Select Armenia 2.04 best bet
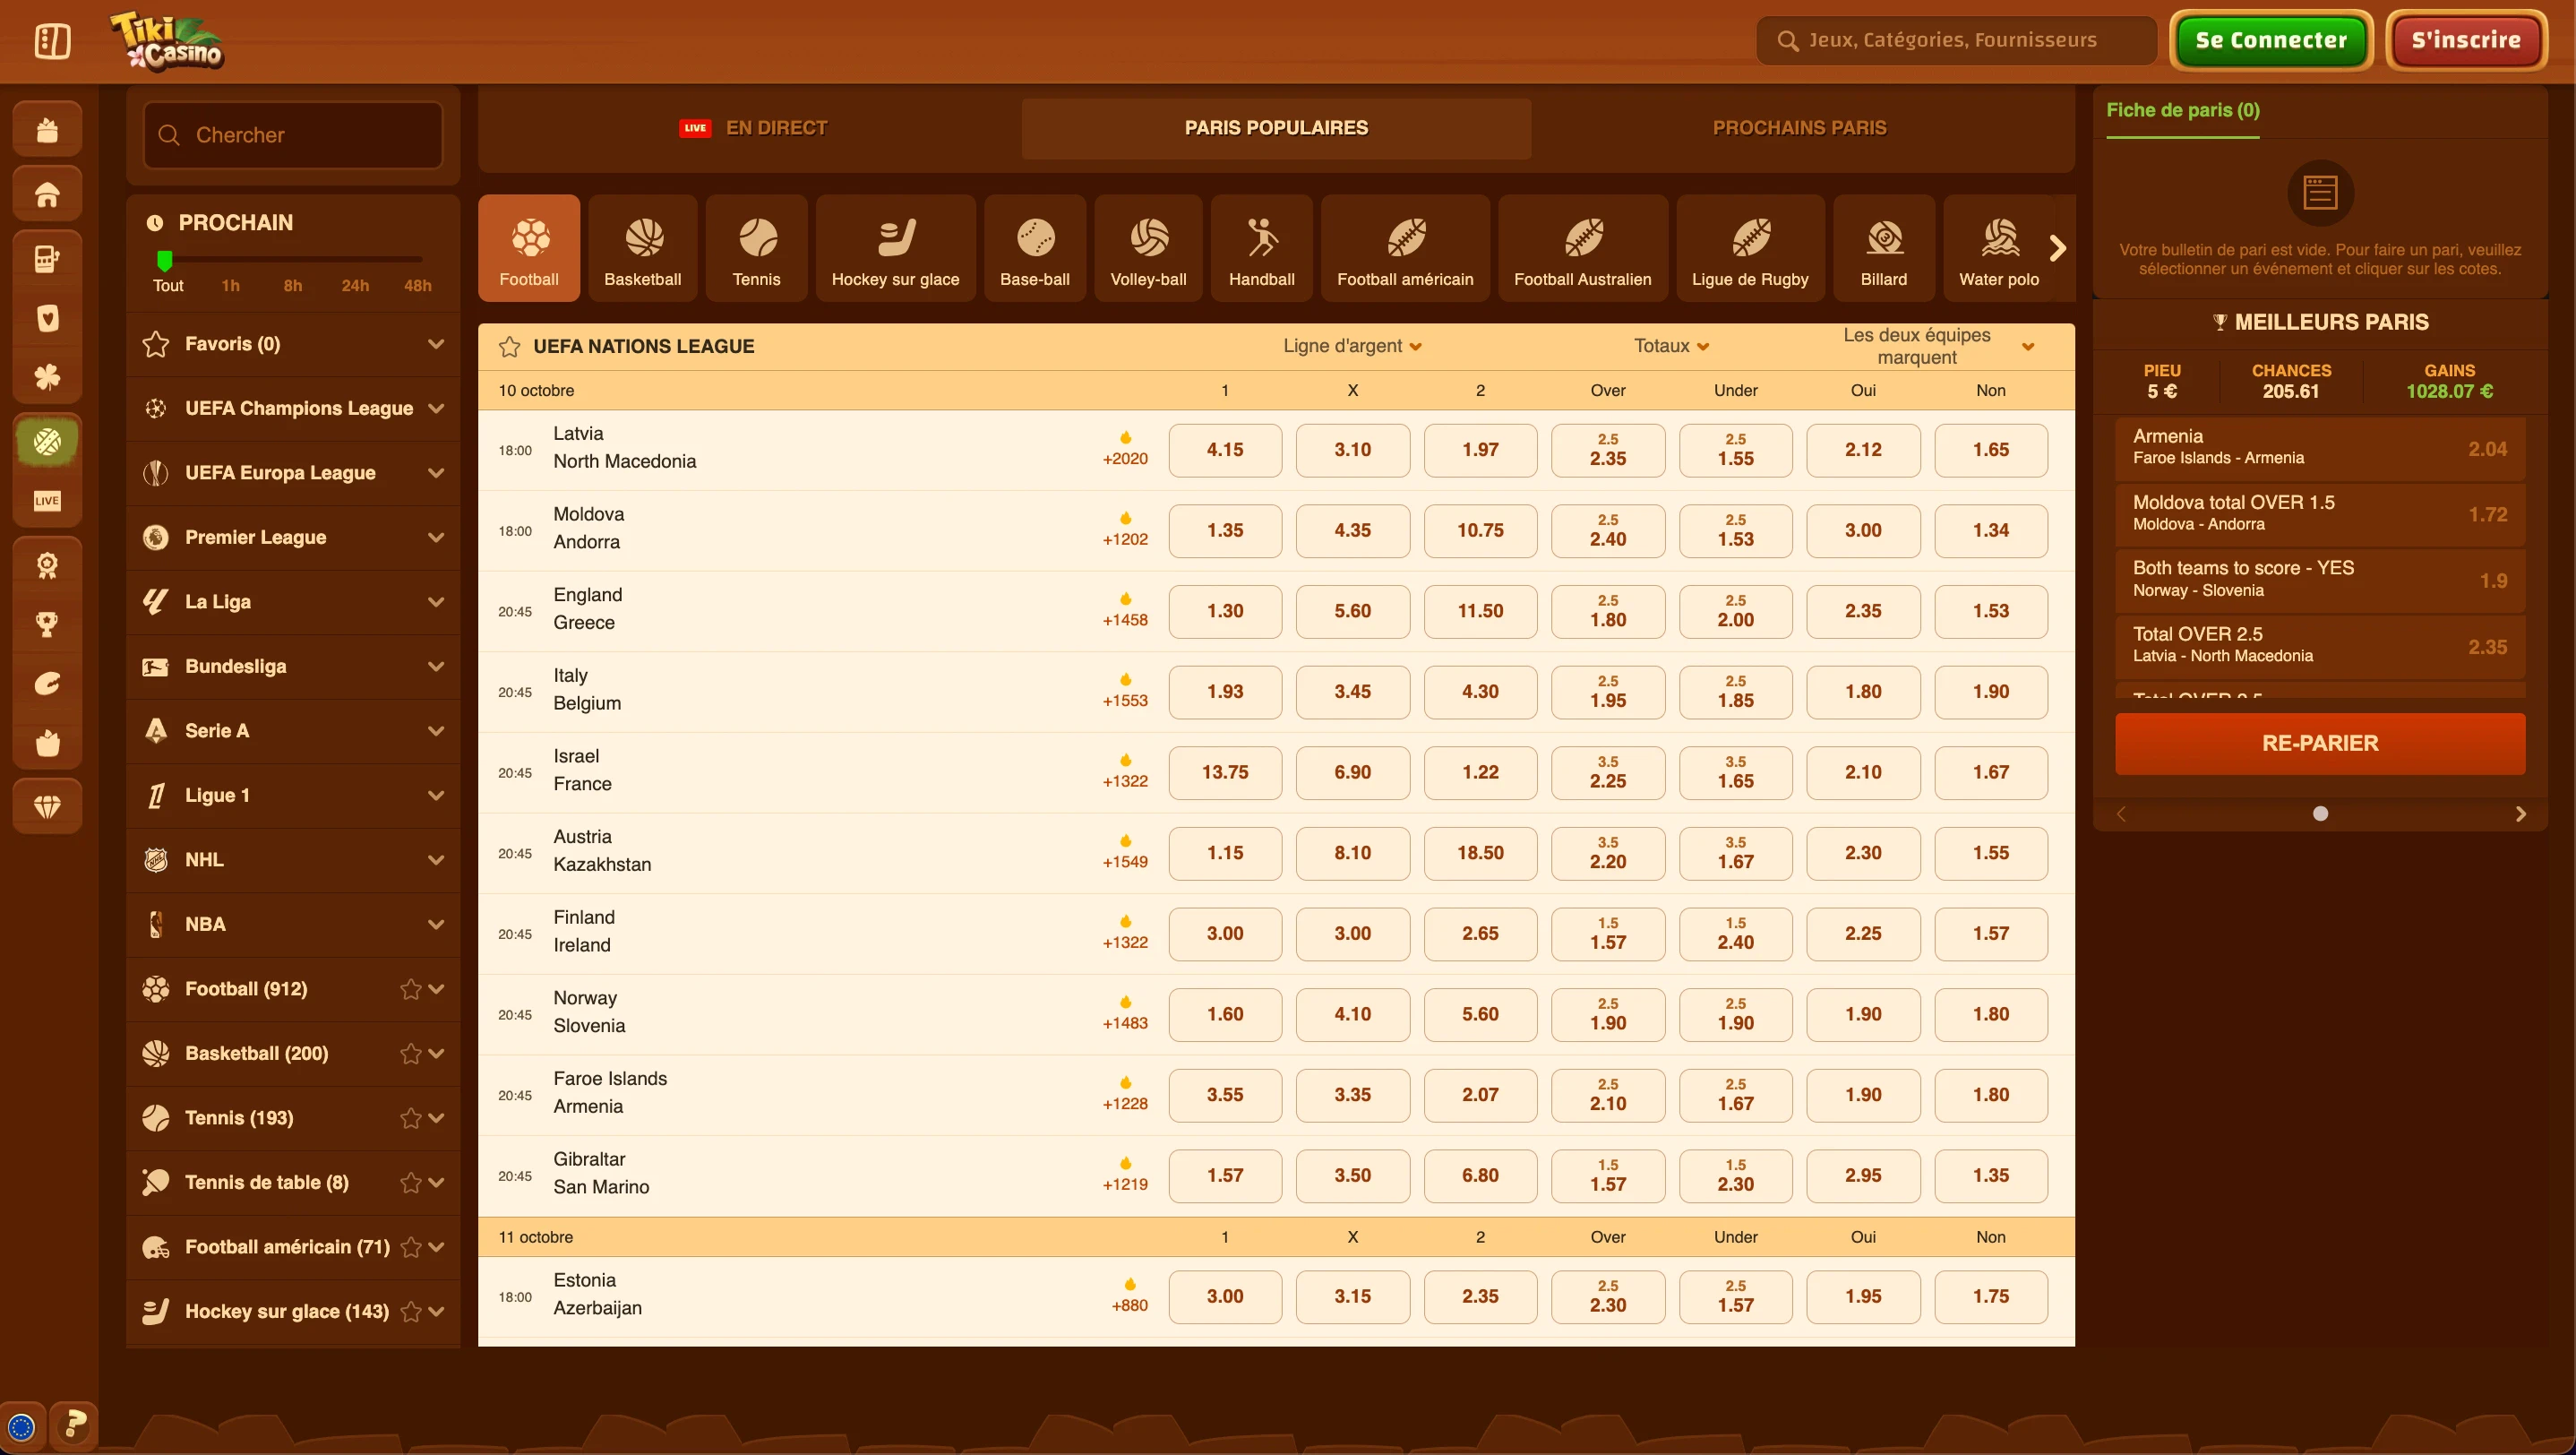Image resolution: width=2576 pixels, height=1455 pixels. click(2320, 447)
